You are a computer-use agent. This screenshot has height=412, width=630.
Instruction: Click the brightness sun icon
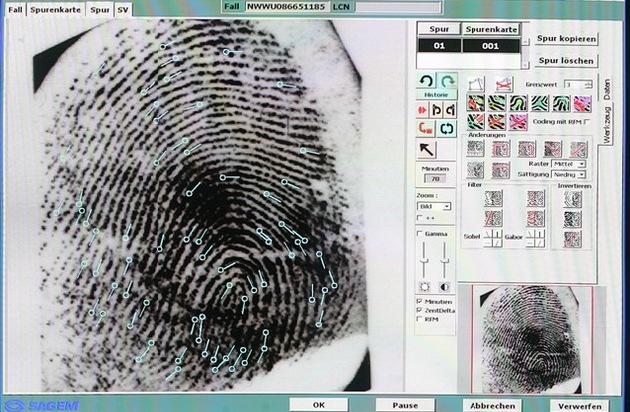[425, 285]
